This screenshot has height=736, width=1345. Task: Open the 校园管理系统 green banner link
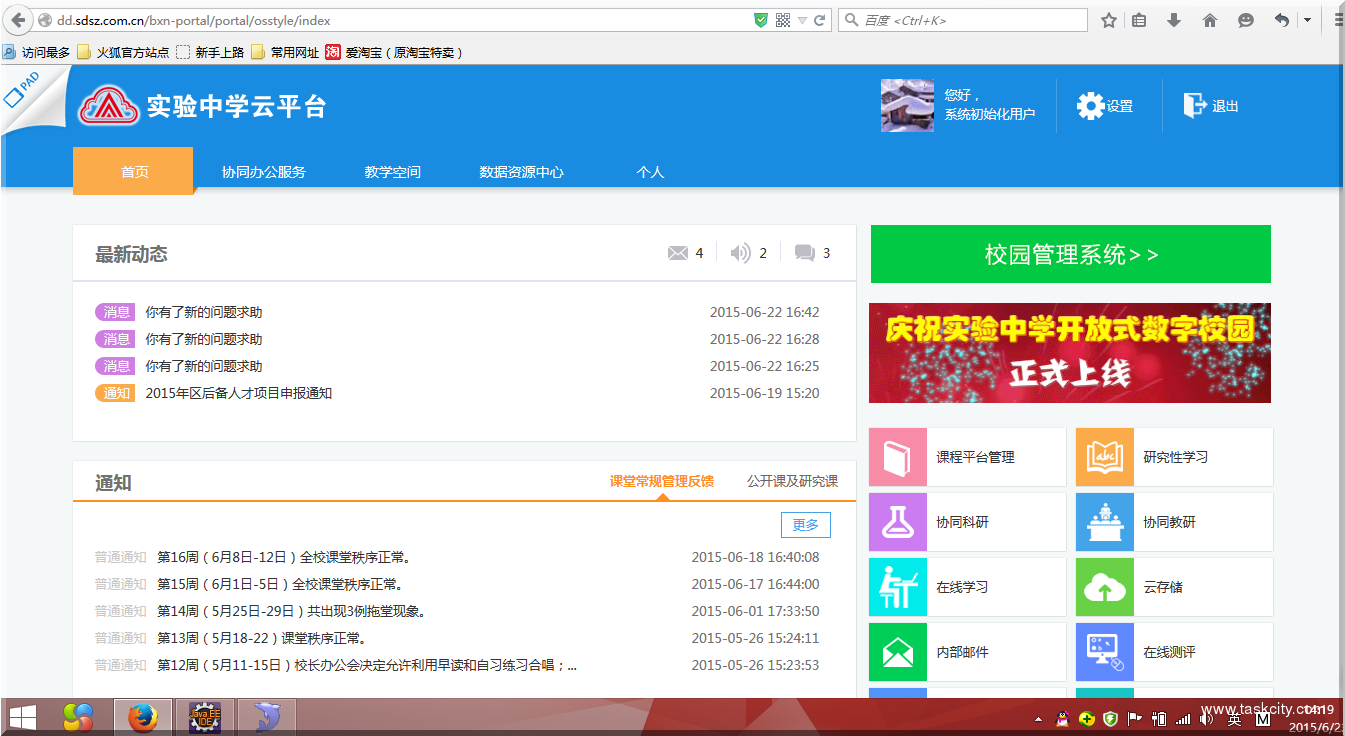1070,254
